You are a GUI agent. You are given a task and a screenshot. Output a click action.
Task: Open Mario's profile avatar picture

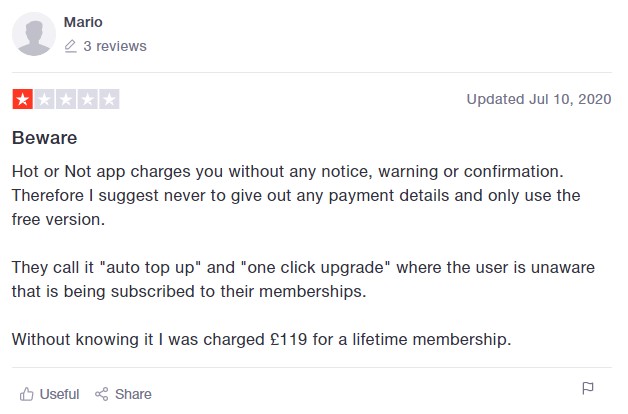point(34,34)
